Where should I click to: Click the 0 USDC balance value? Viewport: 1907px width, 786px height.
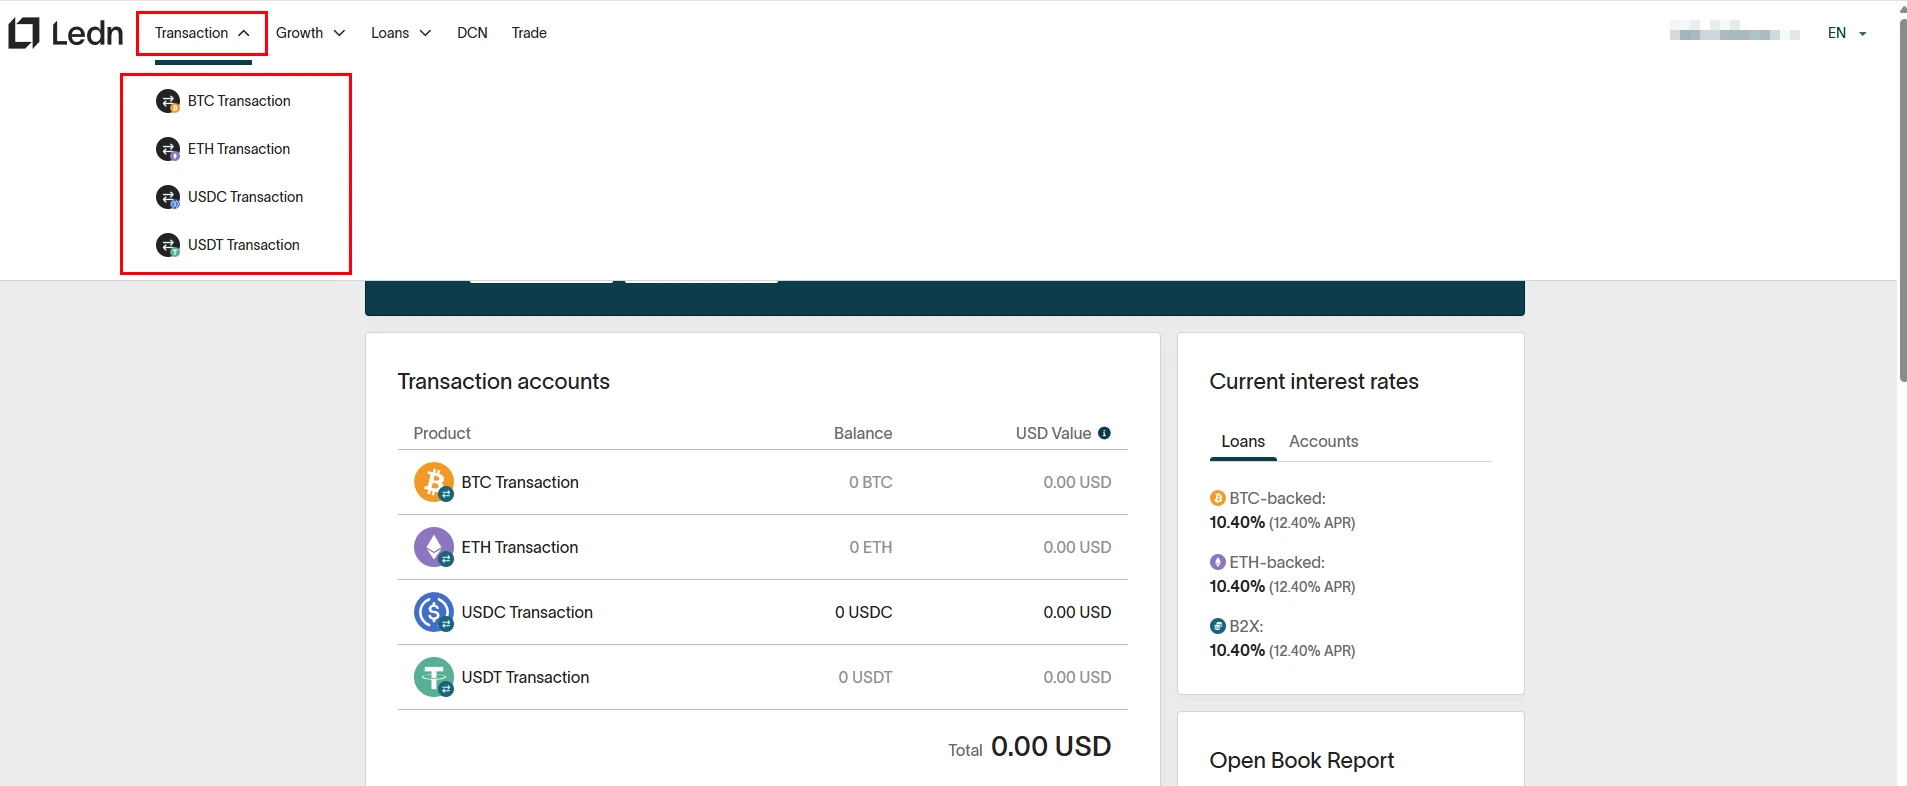(x=864, y=612)
